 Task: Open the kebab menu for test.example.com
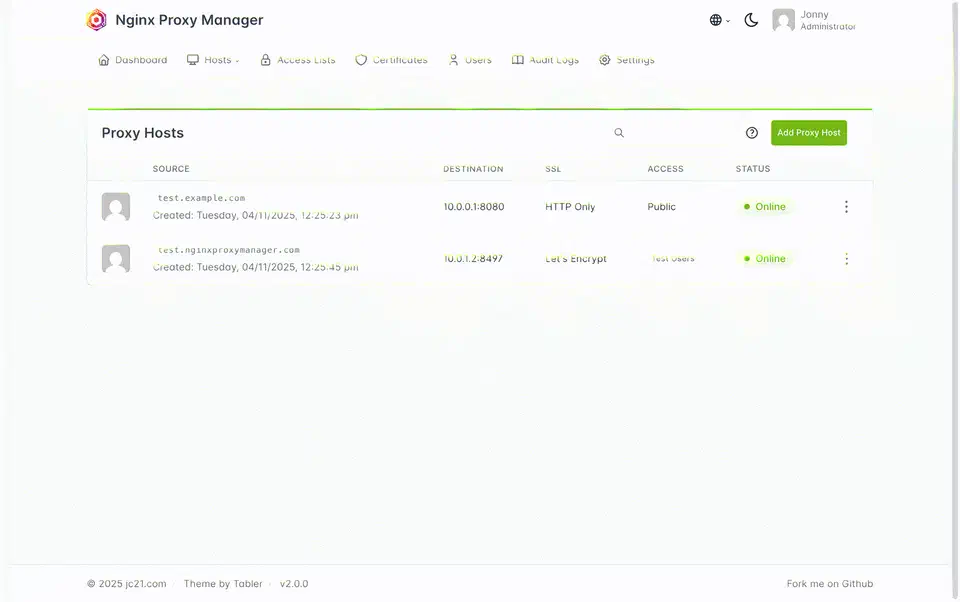(x=846, y=206)
